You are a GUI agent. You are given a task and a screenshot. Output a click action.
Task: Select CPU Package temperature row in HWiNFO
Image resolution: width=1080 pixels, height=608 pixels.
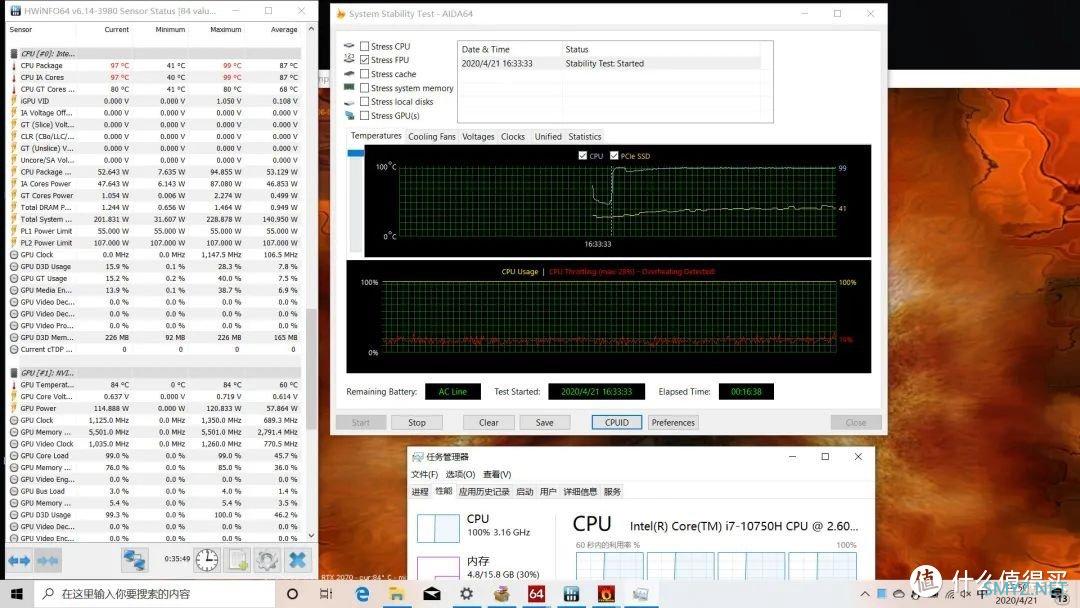154,65
